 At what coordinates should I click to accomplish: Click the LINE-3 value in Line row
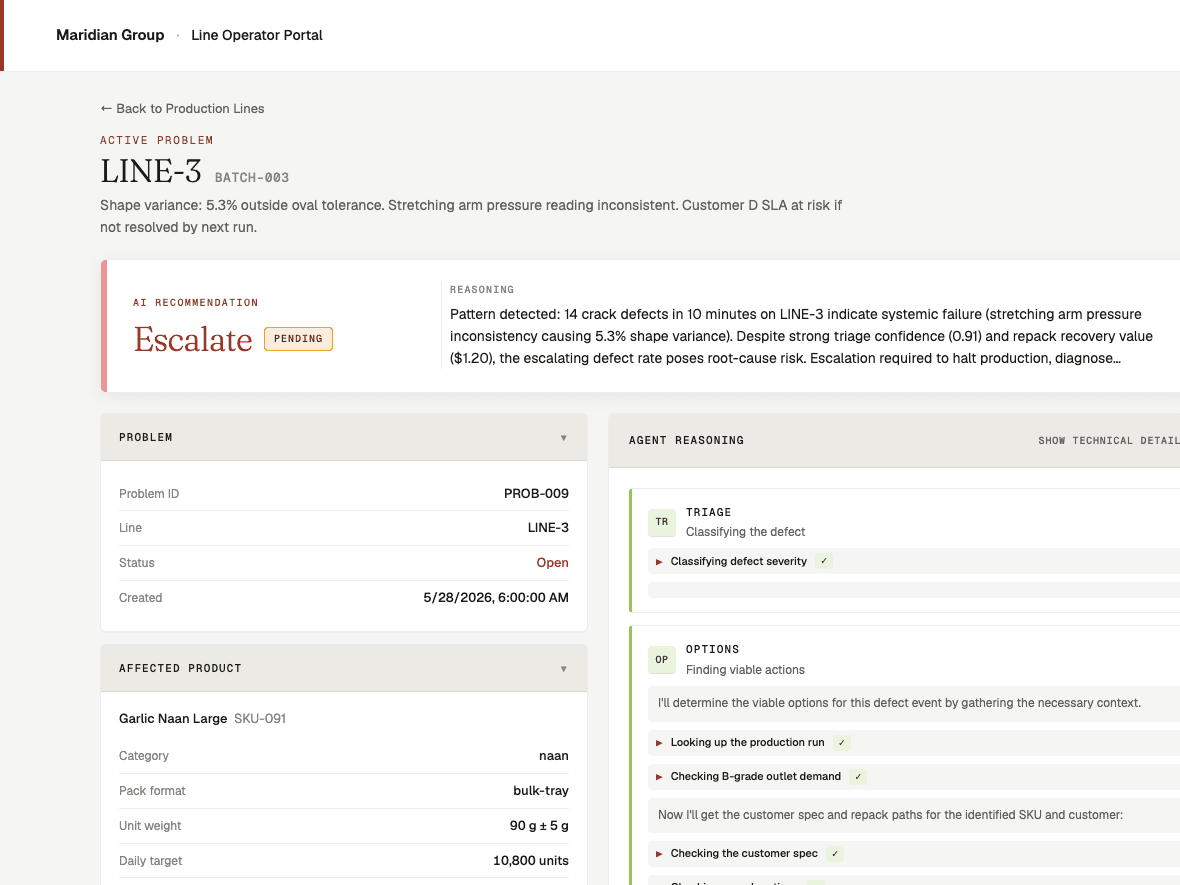point(548,528)
